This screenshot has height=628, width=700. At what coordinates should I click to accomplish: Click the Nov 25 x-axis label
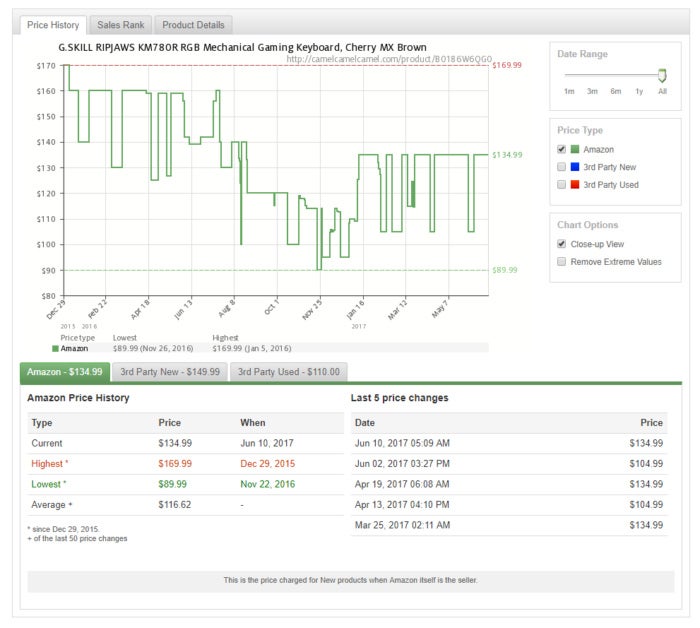[x=312, y=310]
